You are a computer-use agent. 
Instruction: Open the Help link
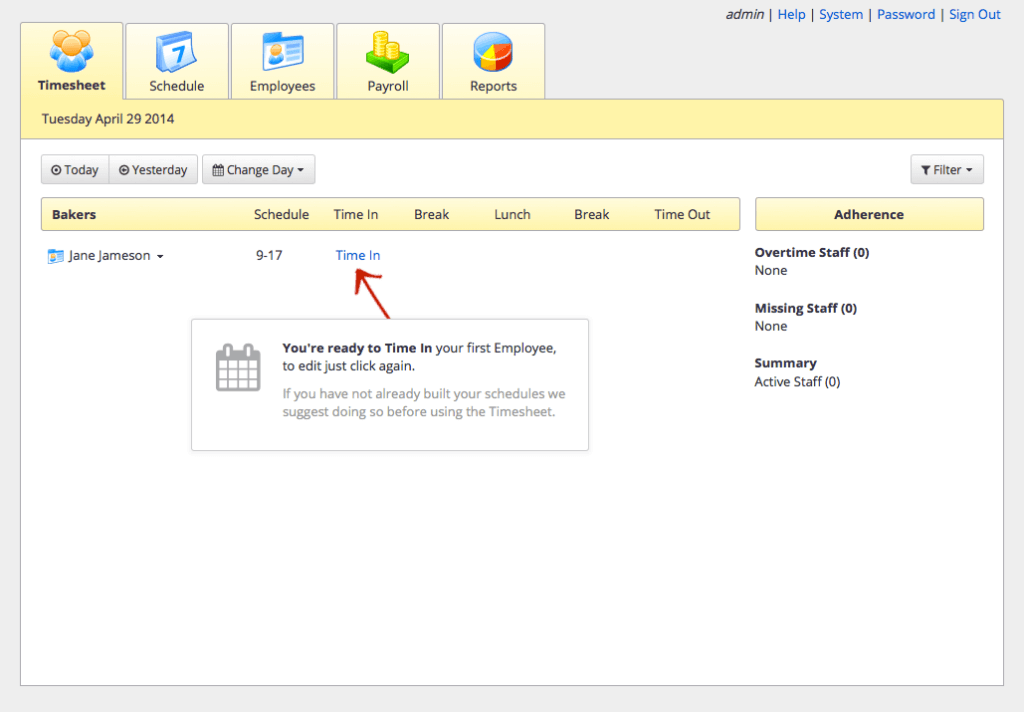pos(791,15)
